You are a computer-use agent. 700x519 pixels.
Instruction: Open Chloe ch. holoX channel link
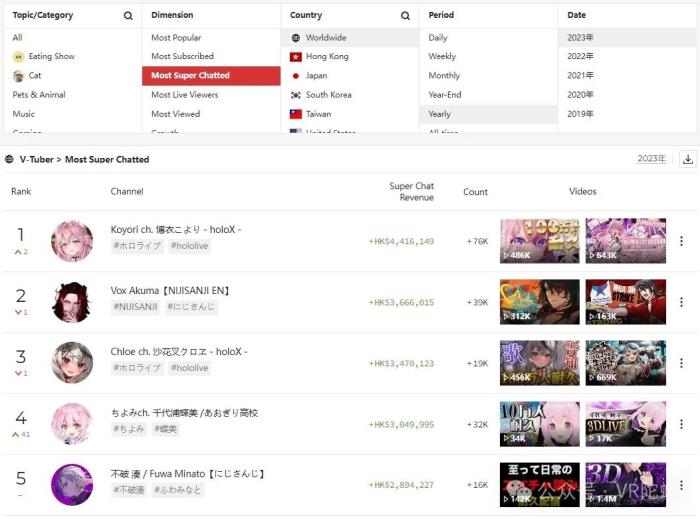point(179,352)
